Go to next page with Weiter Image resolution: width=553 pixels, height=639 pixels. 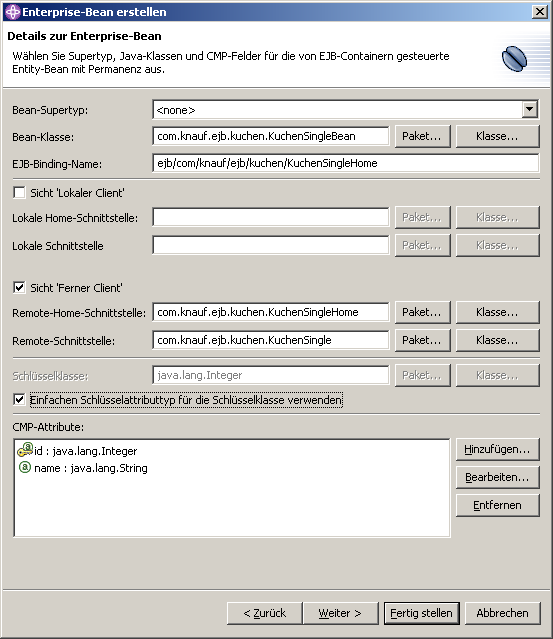pyautogui.click(x=340, y=613)
